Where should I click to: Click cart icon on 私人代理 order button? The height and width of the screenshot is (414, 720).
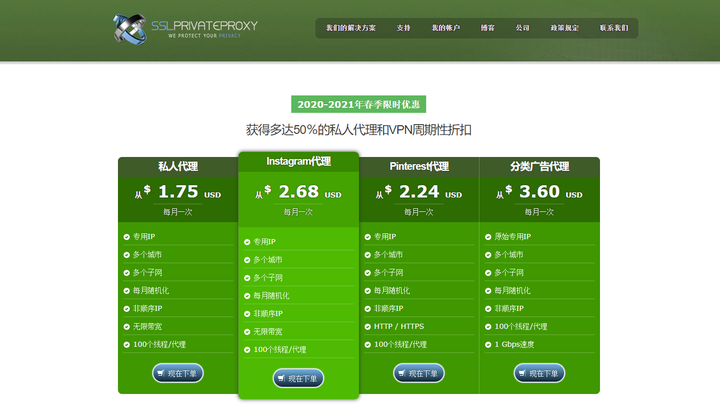coord(161,373)
